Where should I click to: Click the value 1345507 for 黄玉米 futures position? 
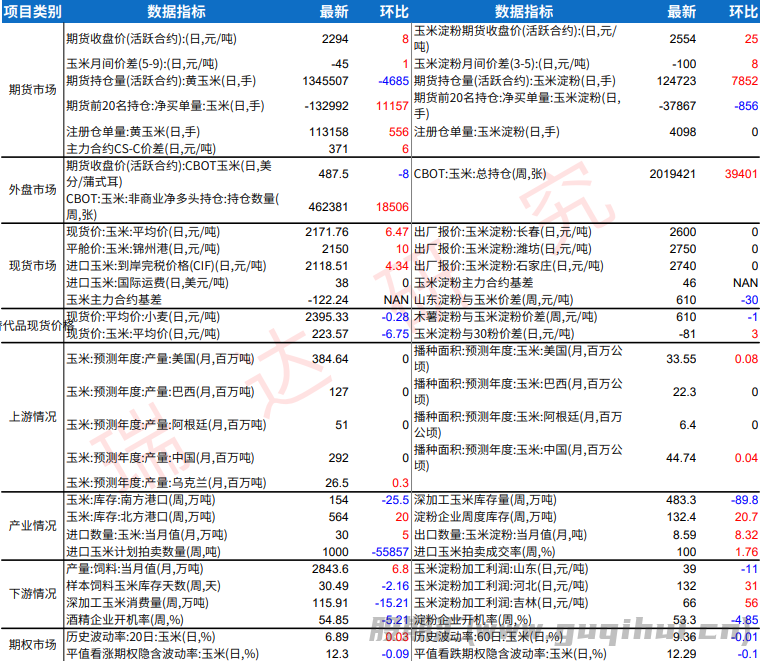[x=323, y=80]
